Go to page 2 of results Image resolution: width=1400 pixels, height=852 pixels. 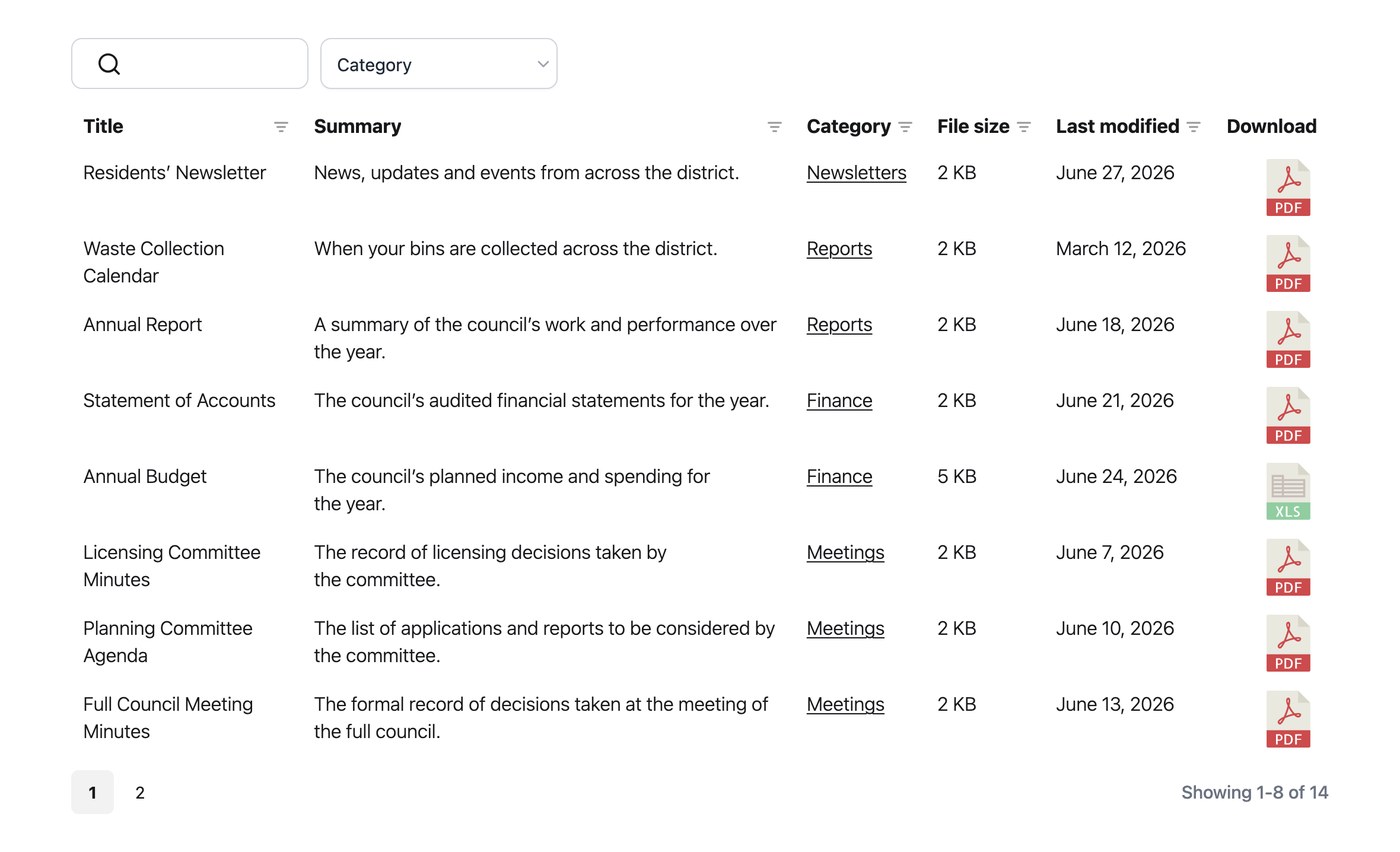140,793
